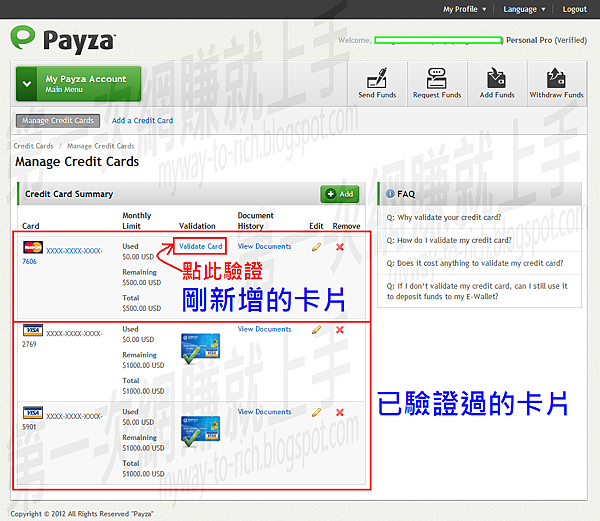Screen dimensions: 600x521
Task: Open card number link ending 7606
Action: (62, 256)
